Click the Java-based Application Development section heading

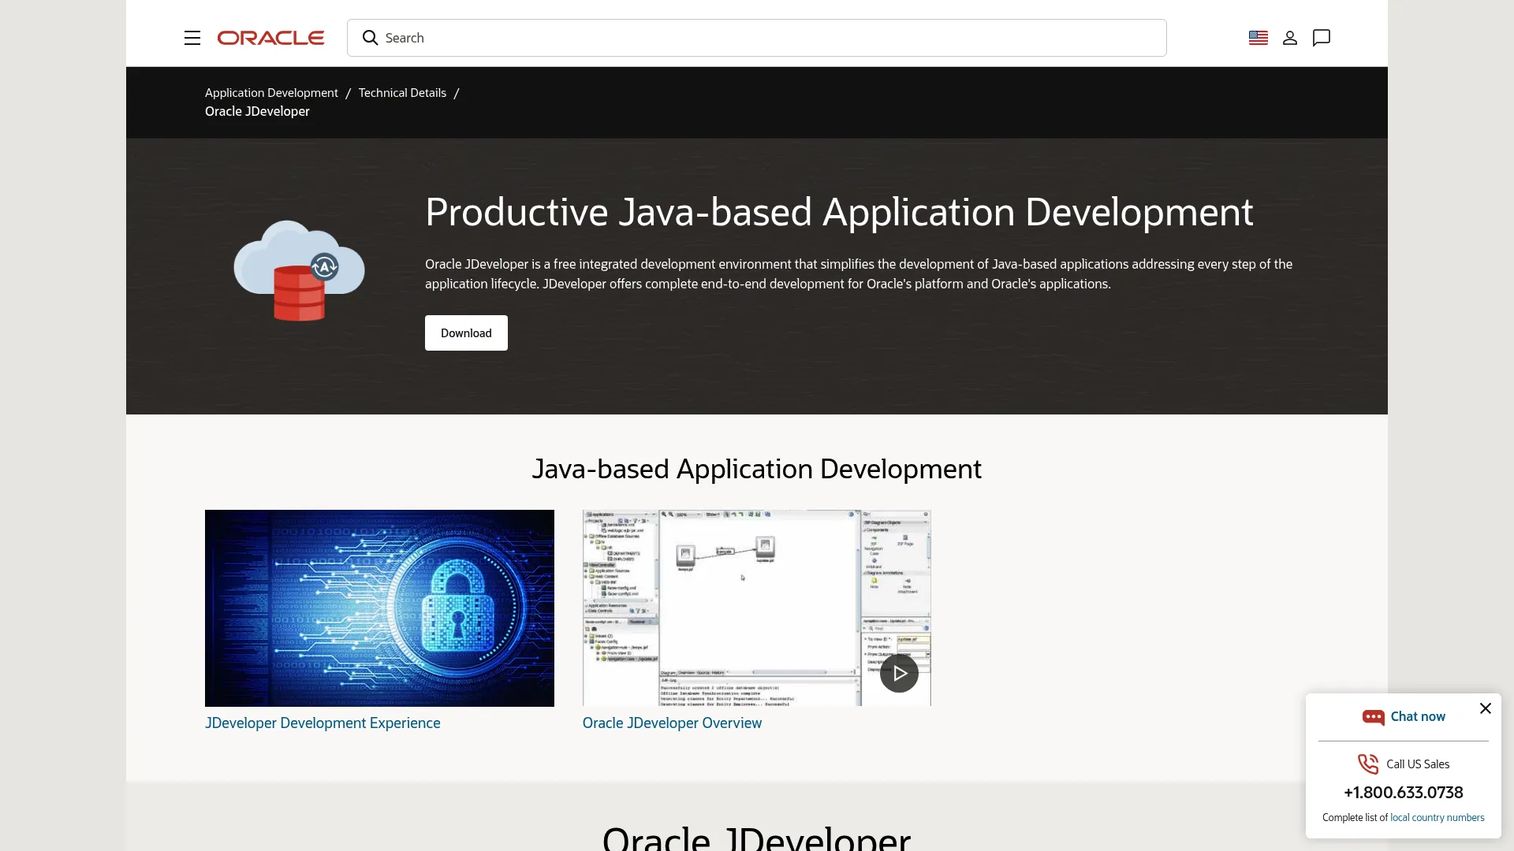[x=757, y=469]
